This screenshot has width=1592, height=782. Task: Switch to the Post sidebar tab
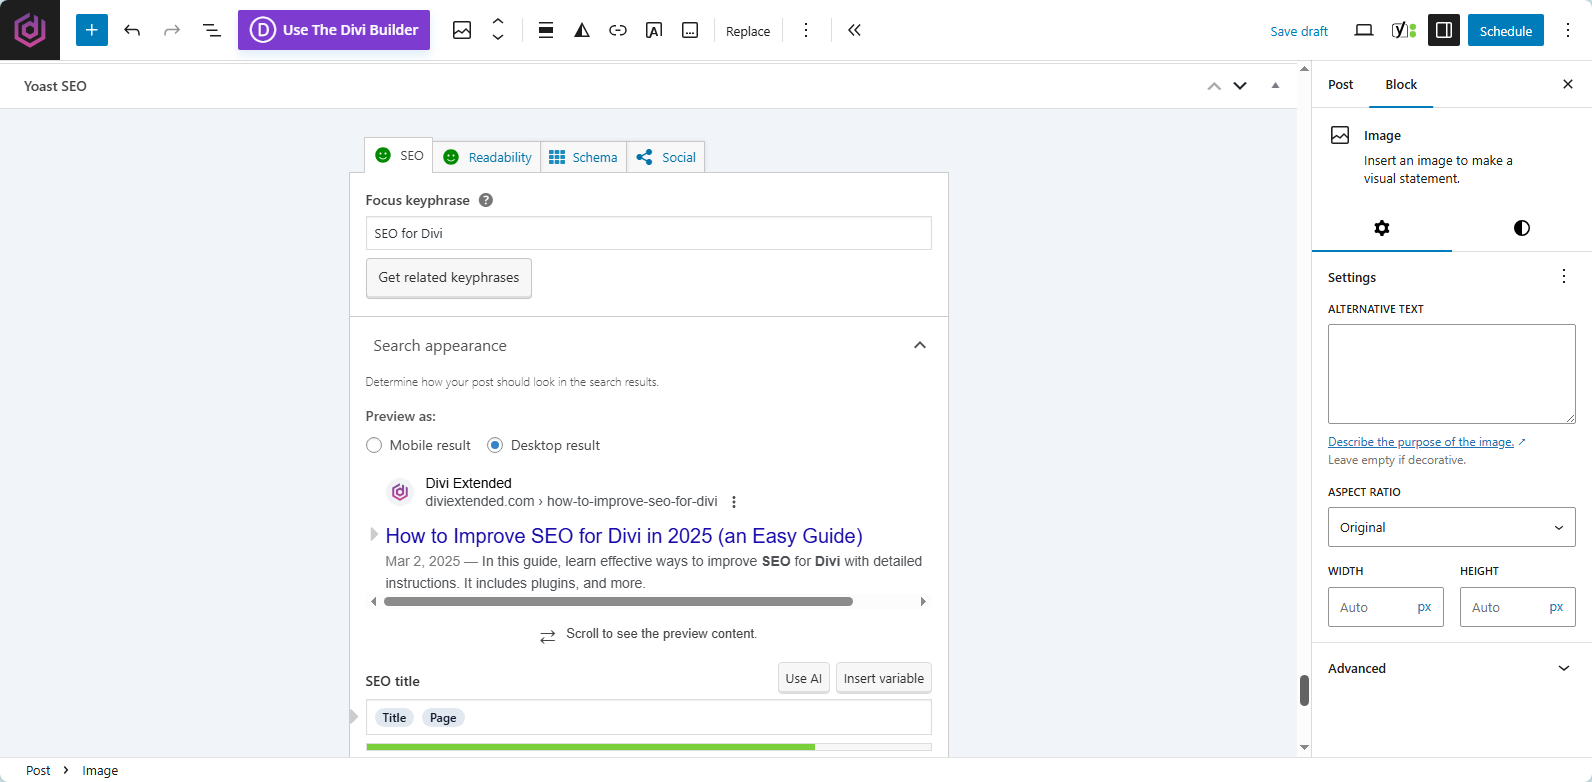tap(1341, 85)
